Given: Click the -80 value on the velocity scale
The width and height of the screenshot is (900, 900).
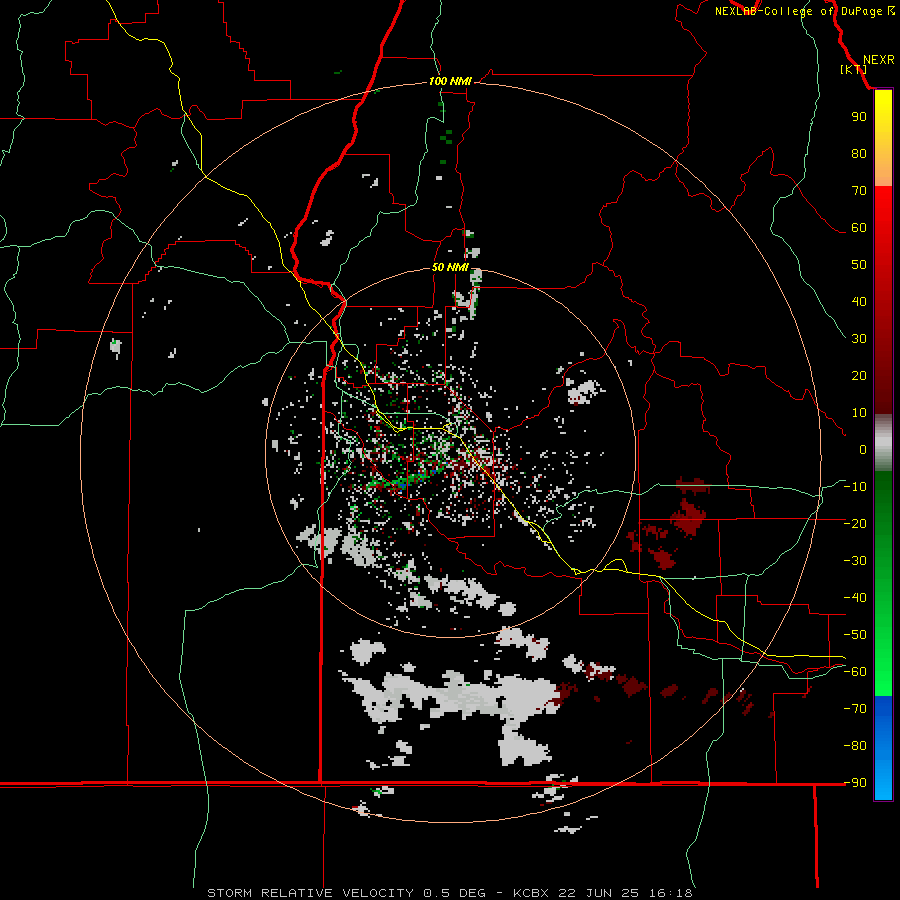Looking at the screenshot, I should [855, 746].
